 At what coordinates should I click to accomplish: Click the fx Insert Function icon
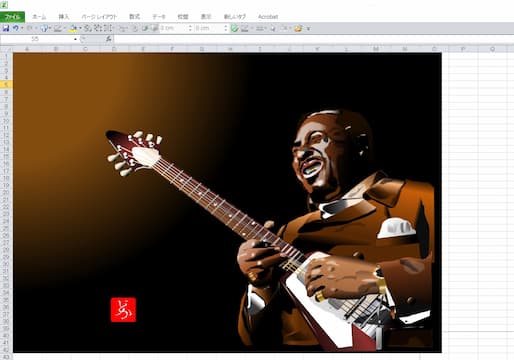click(x=108, y=39)
